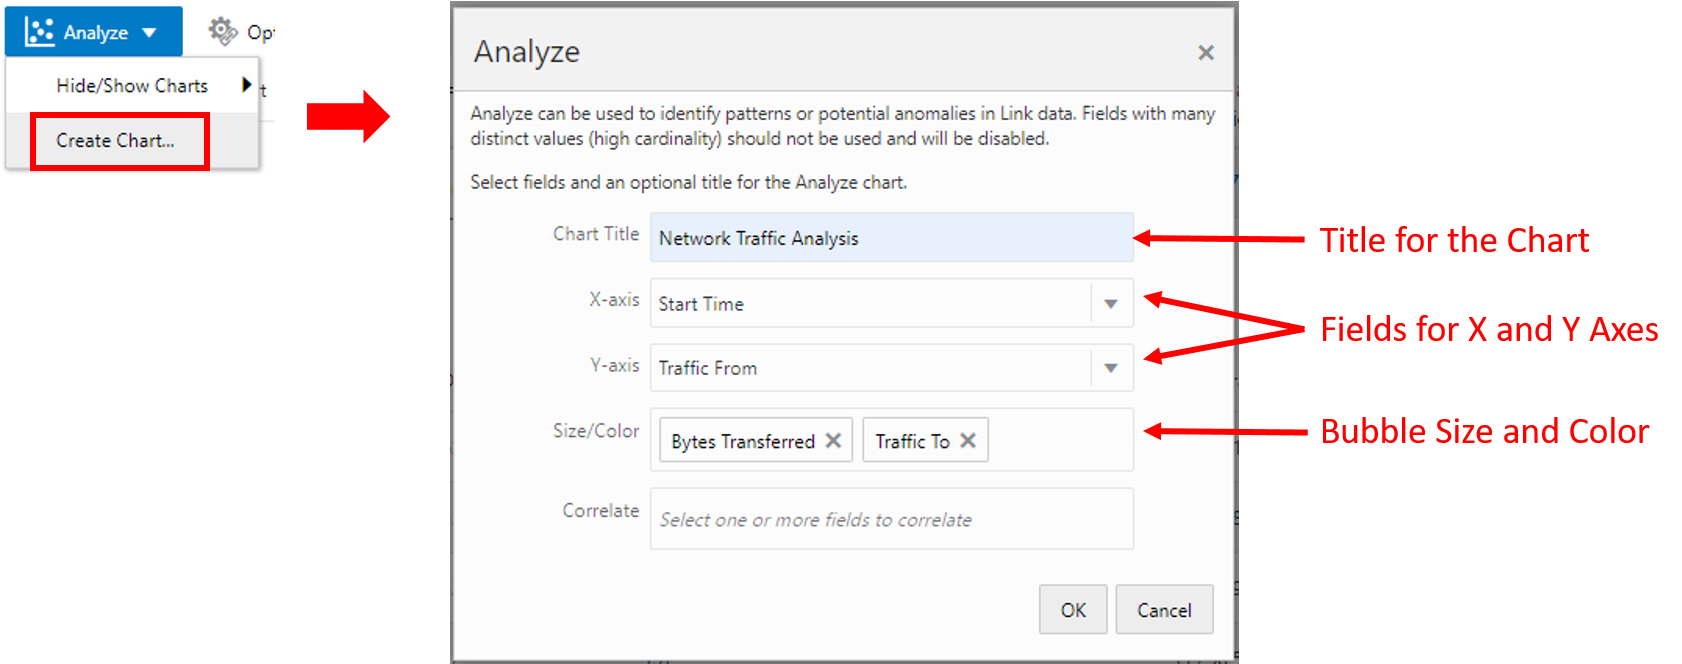Screen dimensions: 1682x664
Task: Close the Analyze dialog with the X
Action: [x=1206, y=53]
